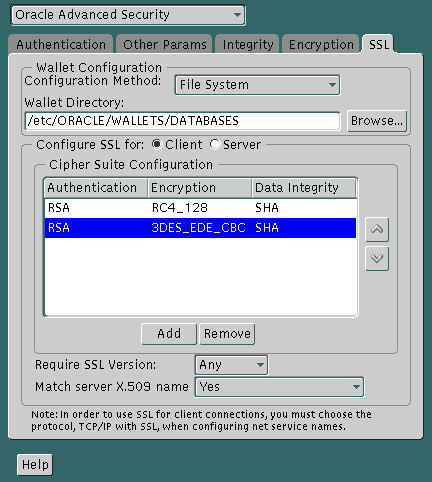
Task: Click SHA in the 3DES_EDE_CBC row
Action: (x=267, y=228)
